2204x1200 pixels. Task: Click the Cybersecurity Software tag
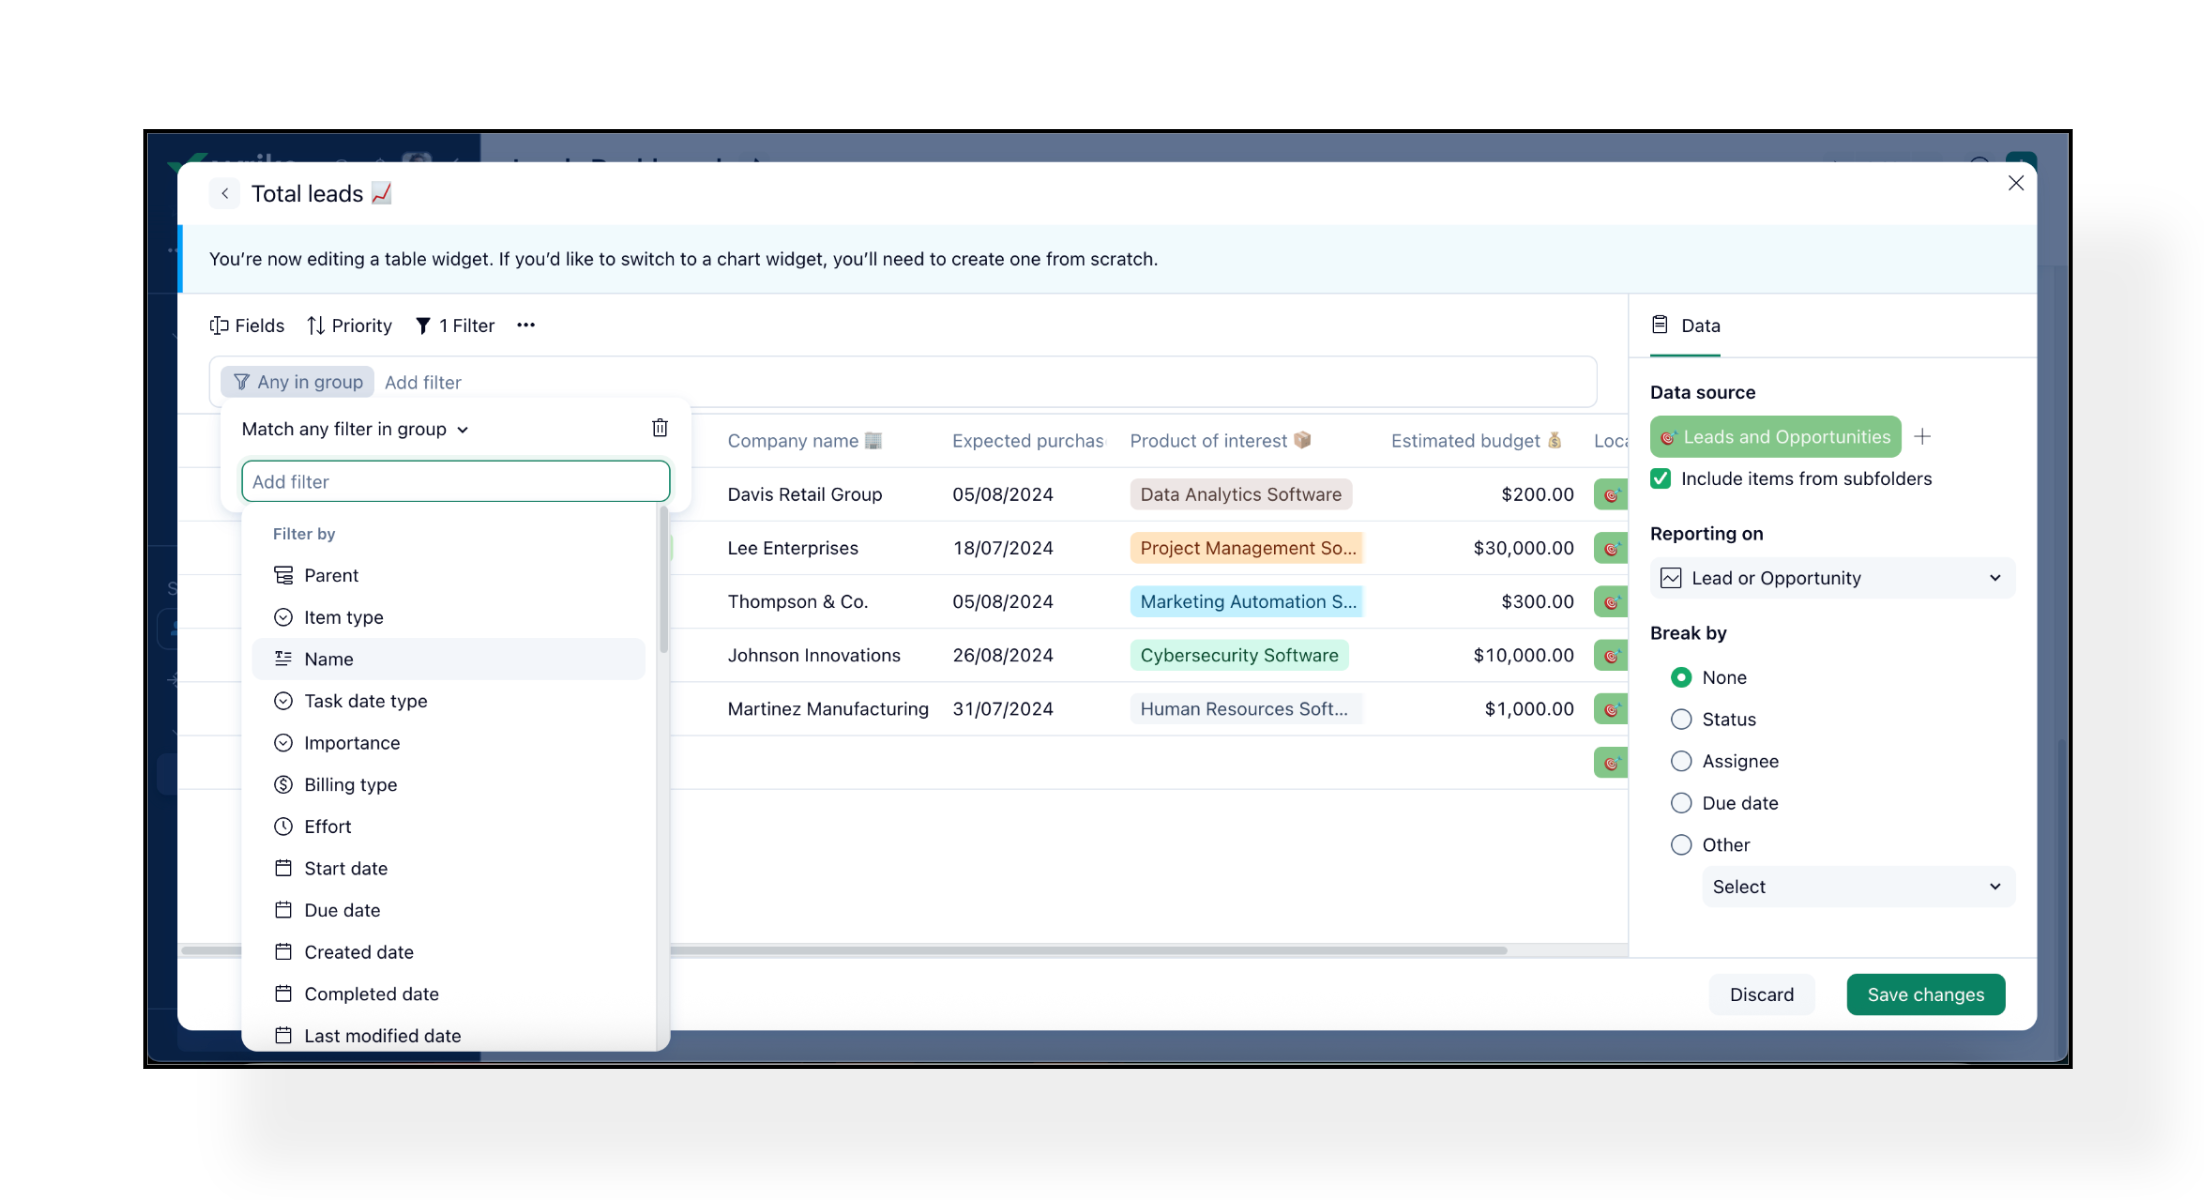pyautogui.click(x=1239, y=656)
